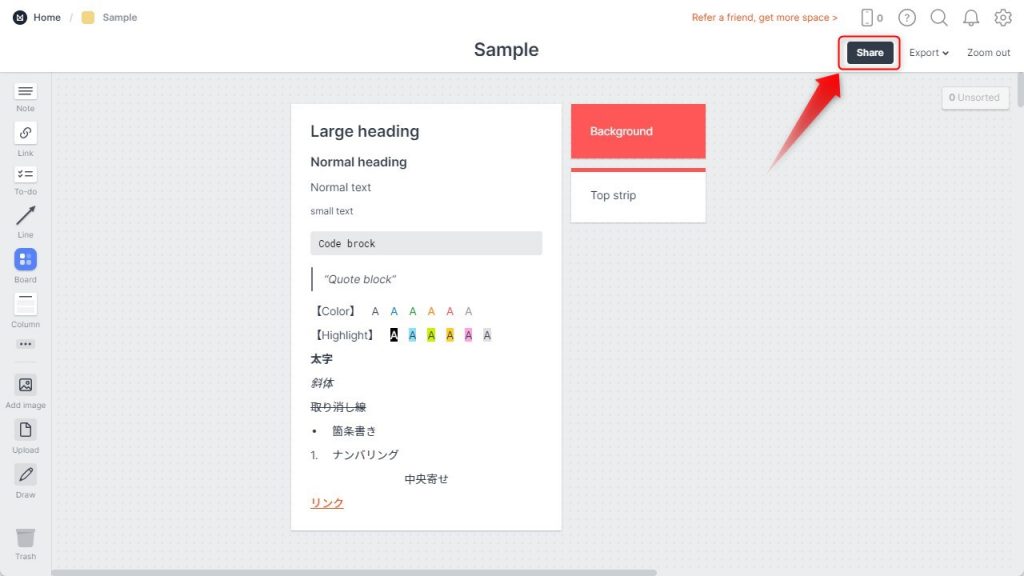View notifications bell icon
This screenshot has width=1024, height=576.
pyautogui.click(x=971, y=18)
